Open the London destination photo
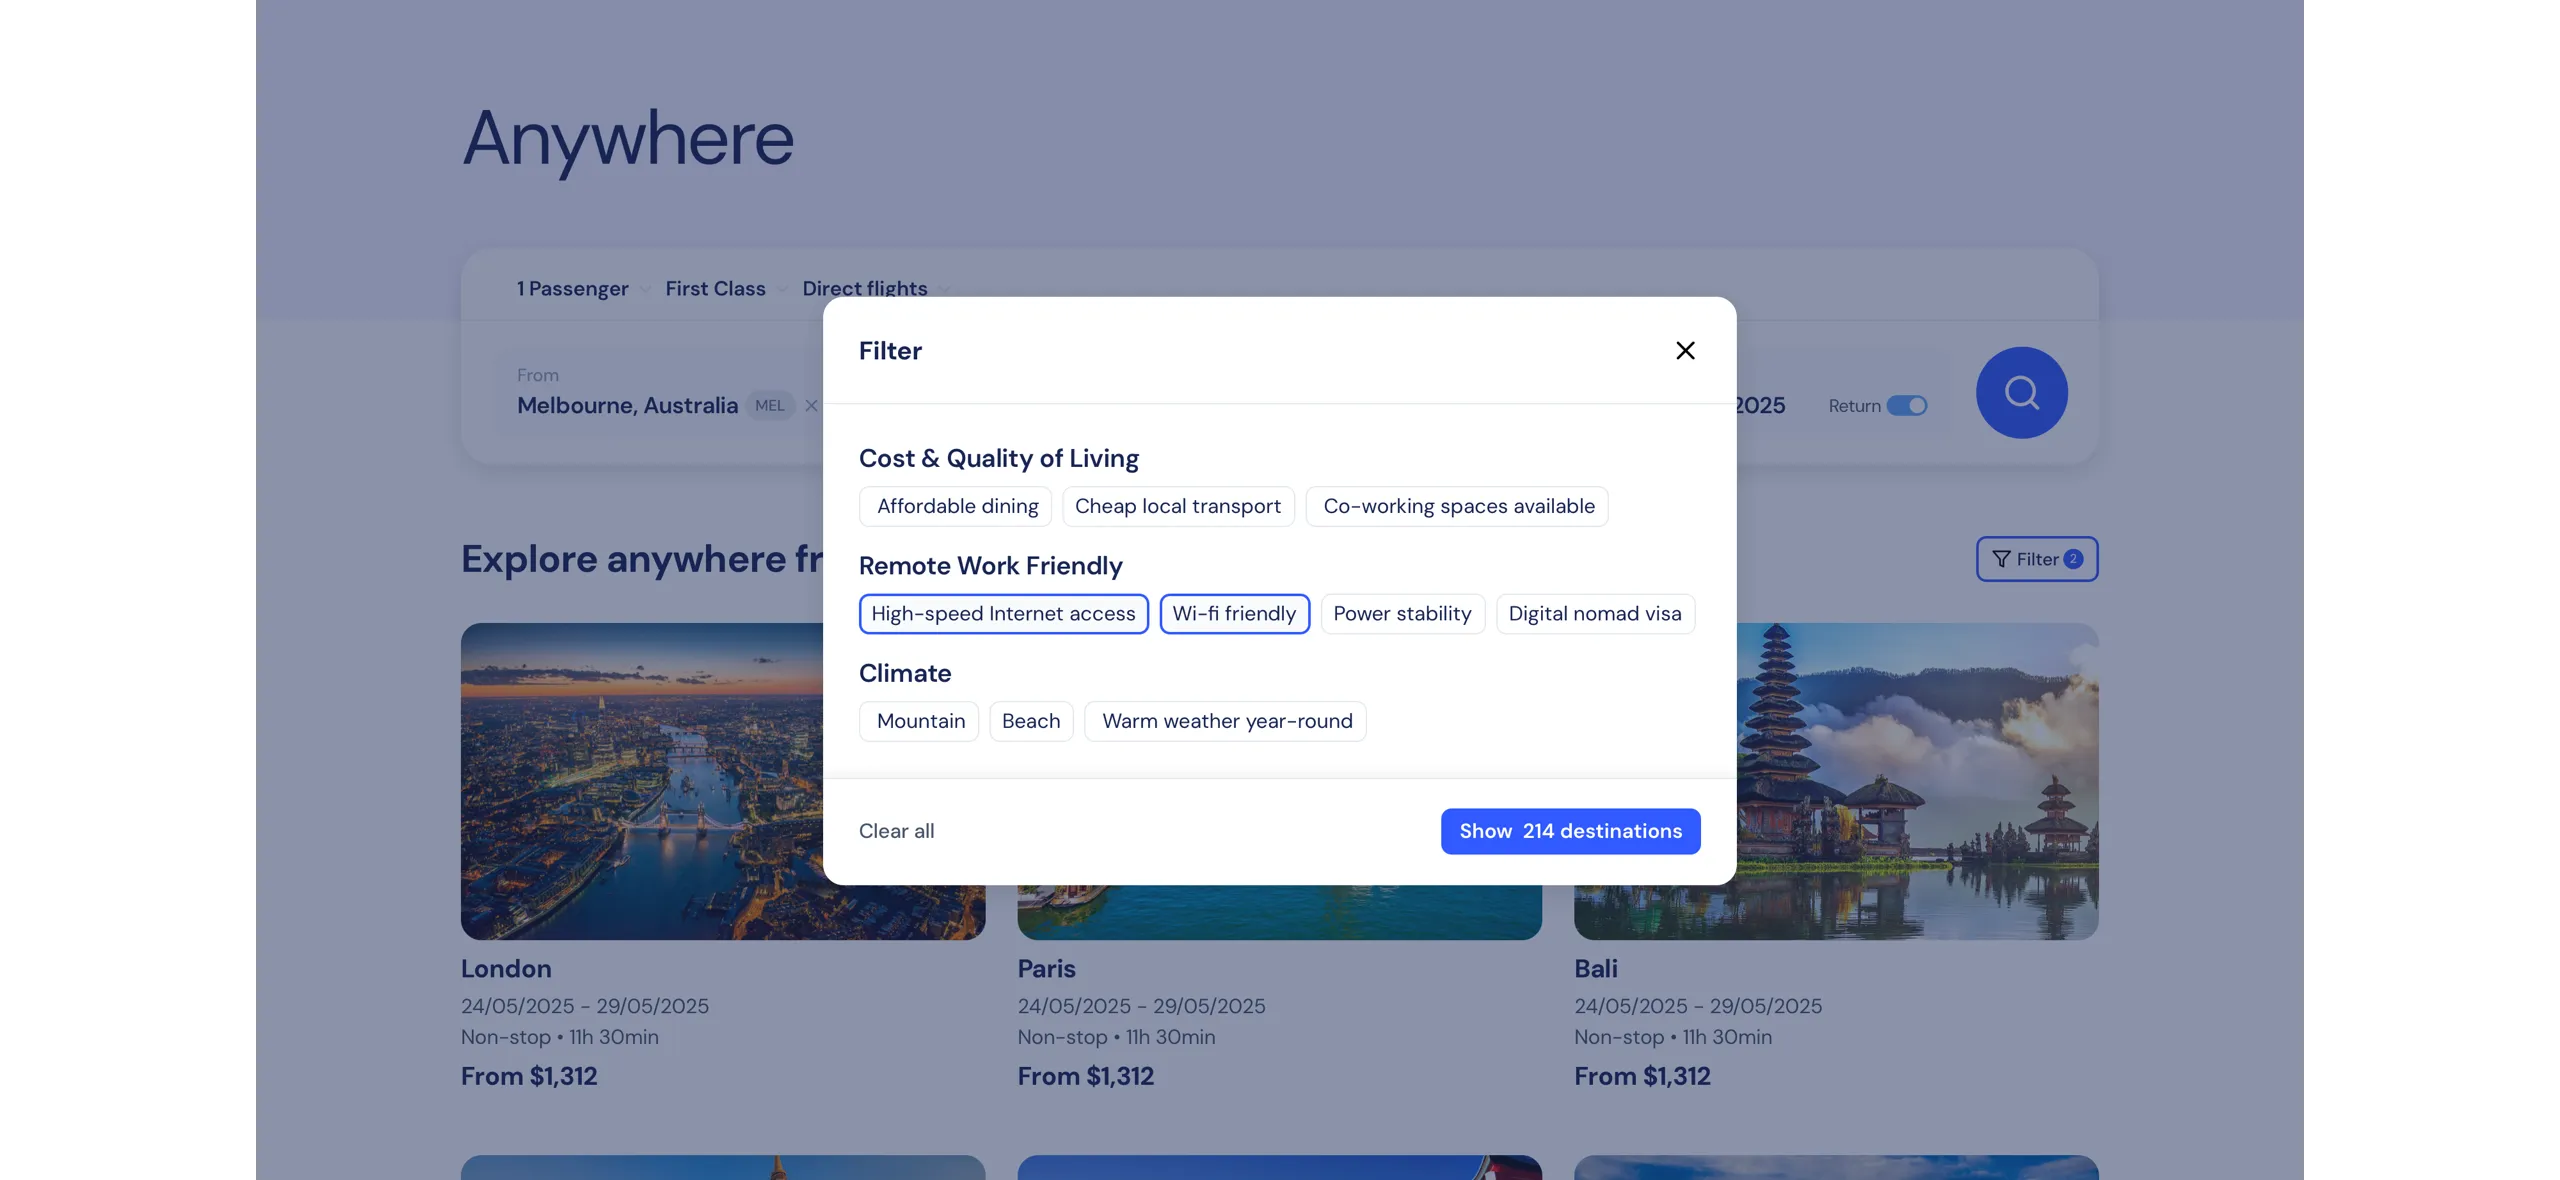This screenshot has height=1180, width=2560. (641, 781)
